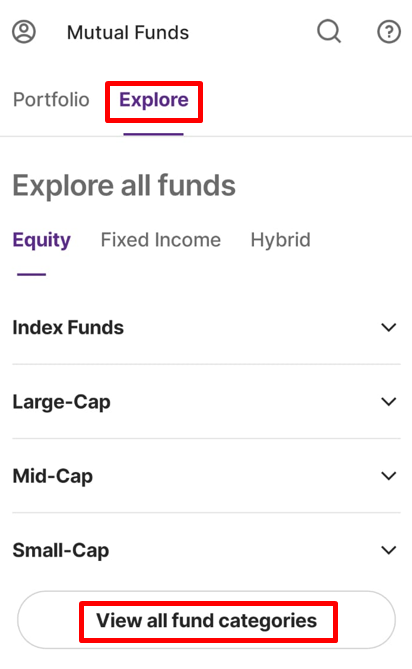Click the purple underline beneath Equity
This screenshot has width=412, height=669.
point(32,274)
